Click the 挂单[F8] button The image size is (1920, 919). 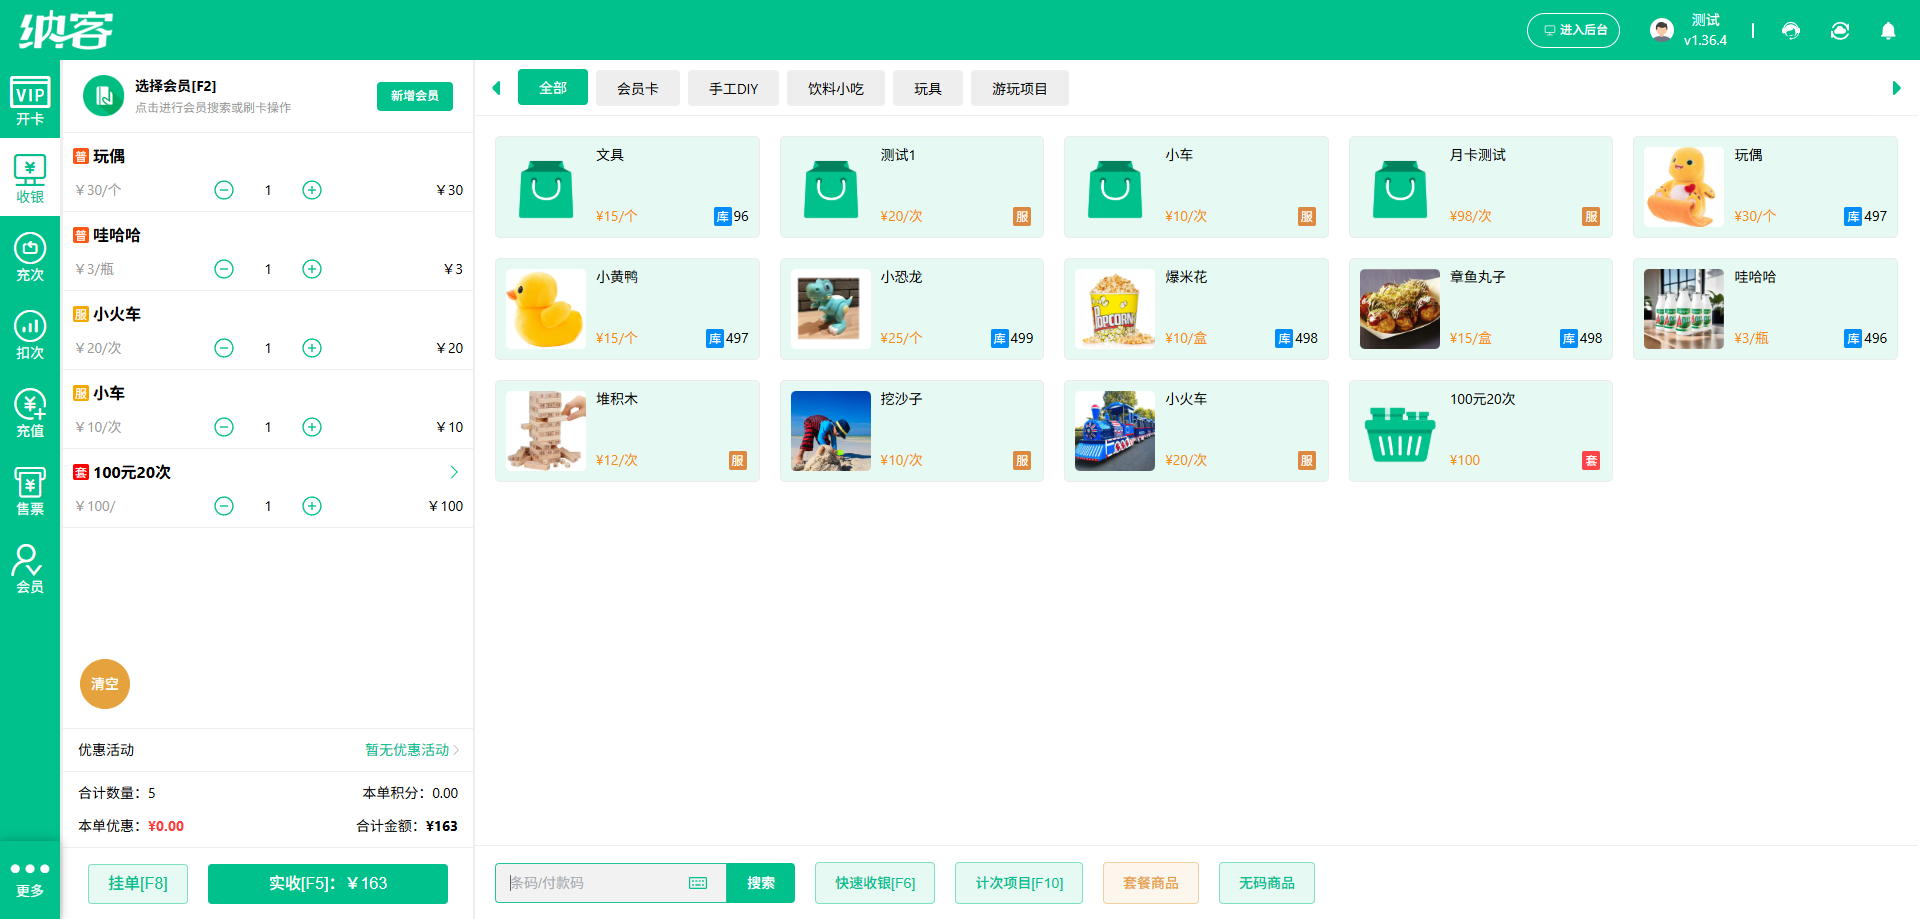138,883
